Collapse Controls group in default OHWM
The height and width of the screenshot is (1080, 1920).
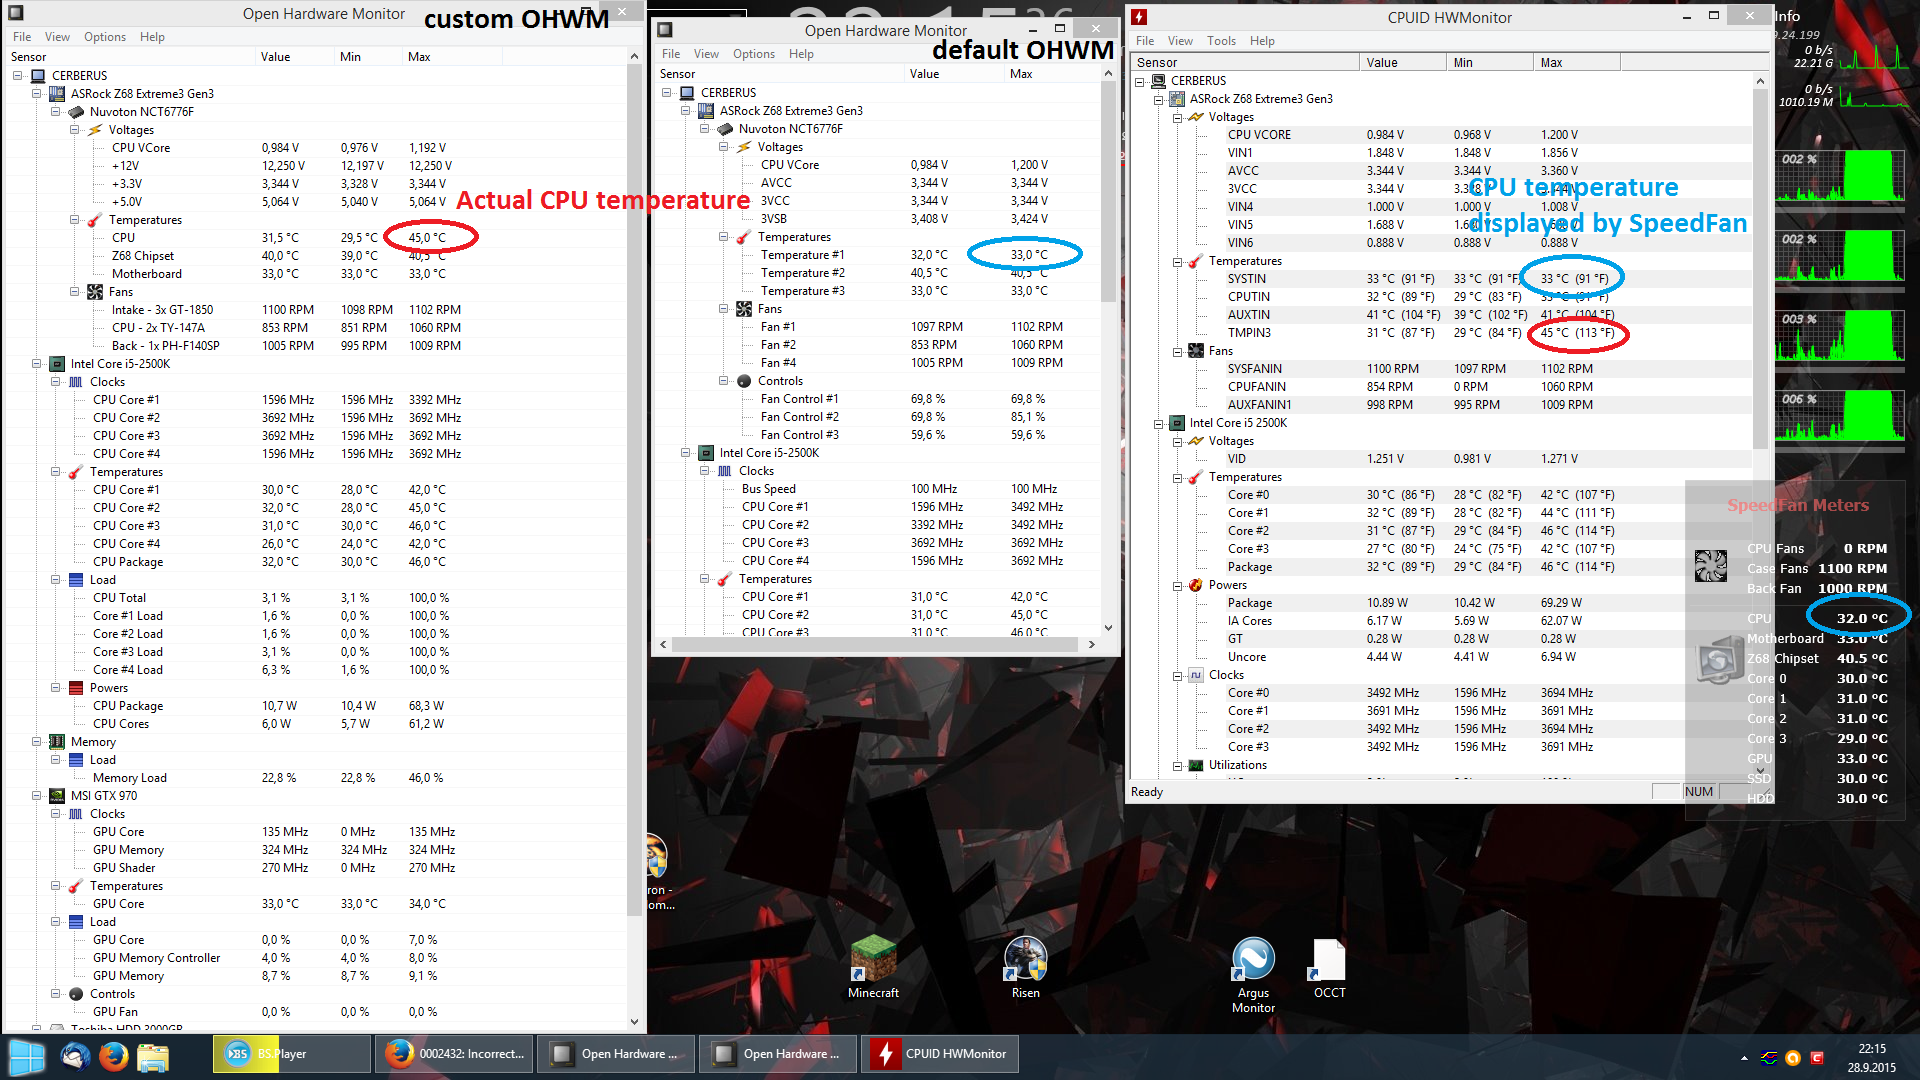pos(724,381)
